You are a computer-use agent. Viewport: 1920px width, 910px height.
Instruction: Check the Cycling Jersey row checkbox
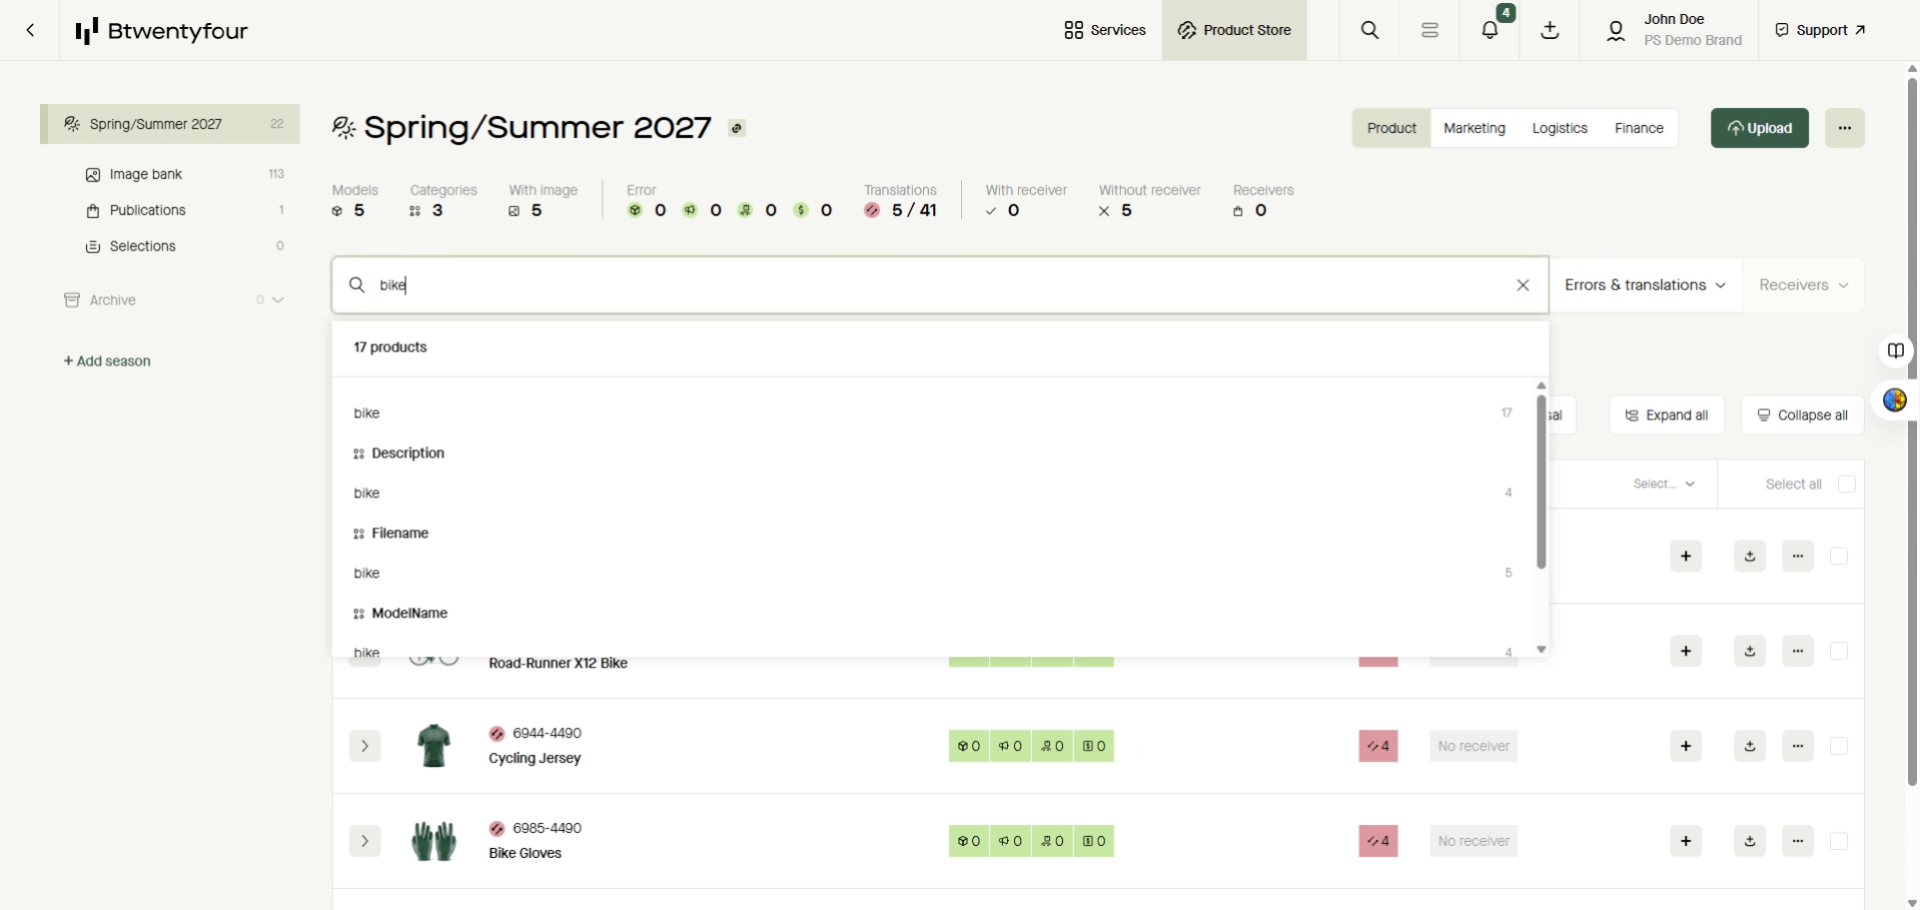[x=1839, y=746]
